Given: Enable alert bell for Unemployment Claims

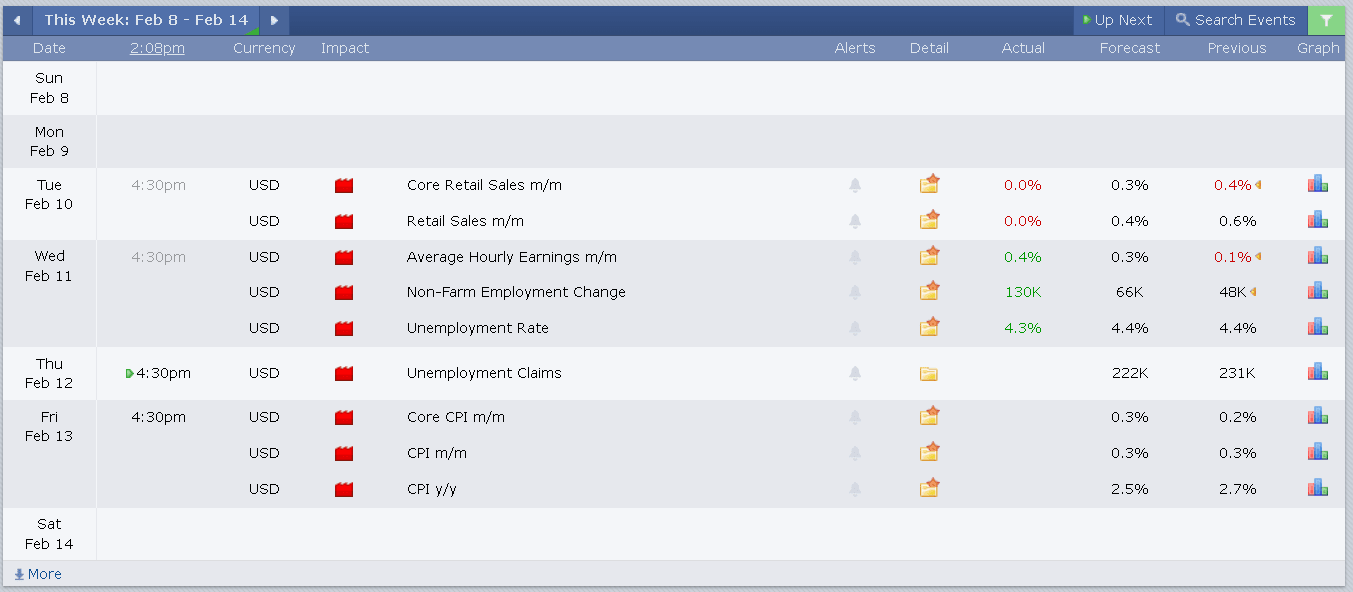Looking at the screenshot, I should tap(855, 373).
